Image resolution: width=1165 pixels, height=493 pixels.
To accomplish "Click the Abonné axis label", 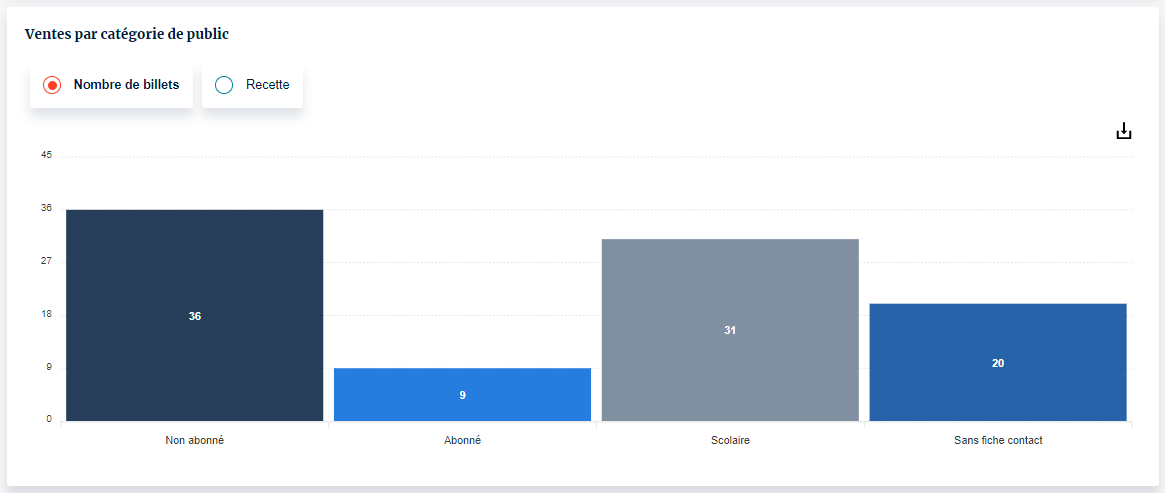I will click(x=462, y=440).
